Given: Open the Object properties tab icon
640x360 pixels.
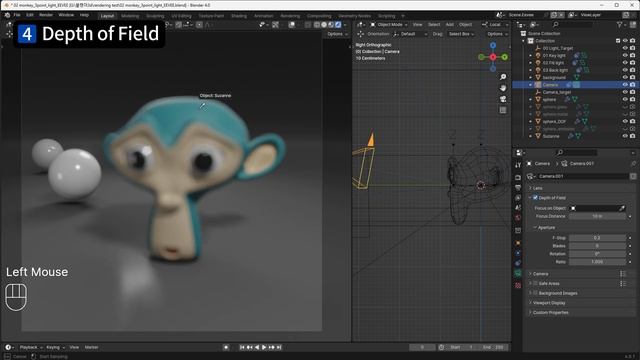Looking at the screenshot, I should click(x=518, y=243).
